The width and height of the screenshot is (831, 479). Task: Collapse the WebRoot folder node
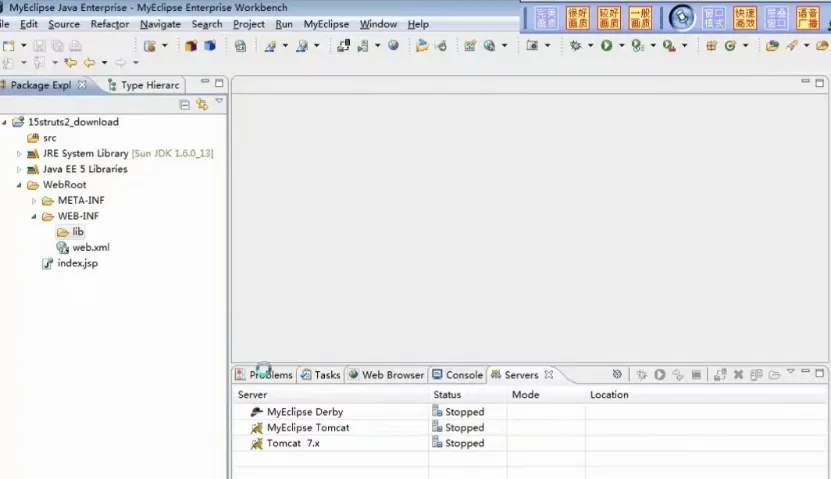coord(19,185)
